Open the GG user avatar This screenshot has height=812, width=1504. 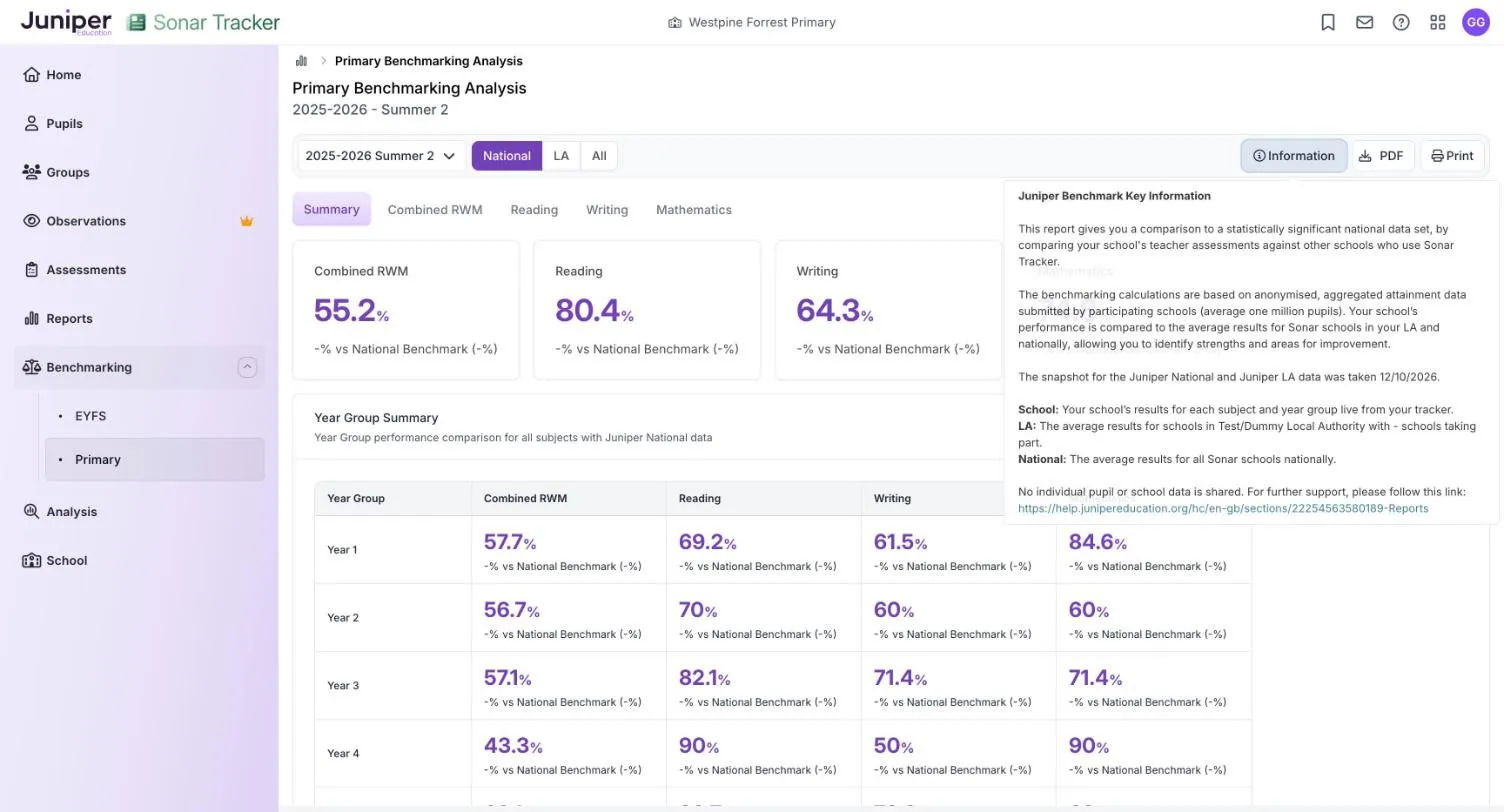[1476, 22]
